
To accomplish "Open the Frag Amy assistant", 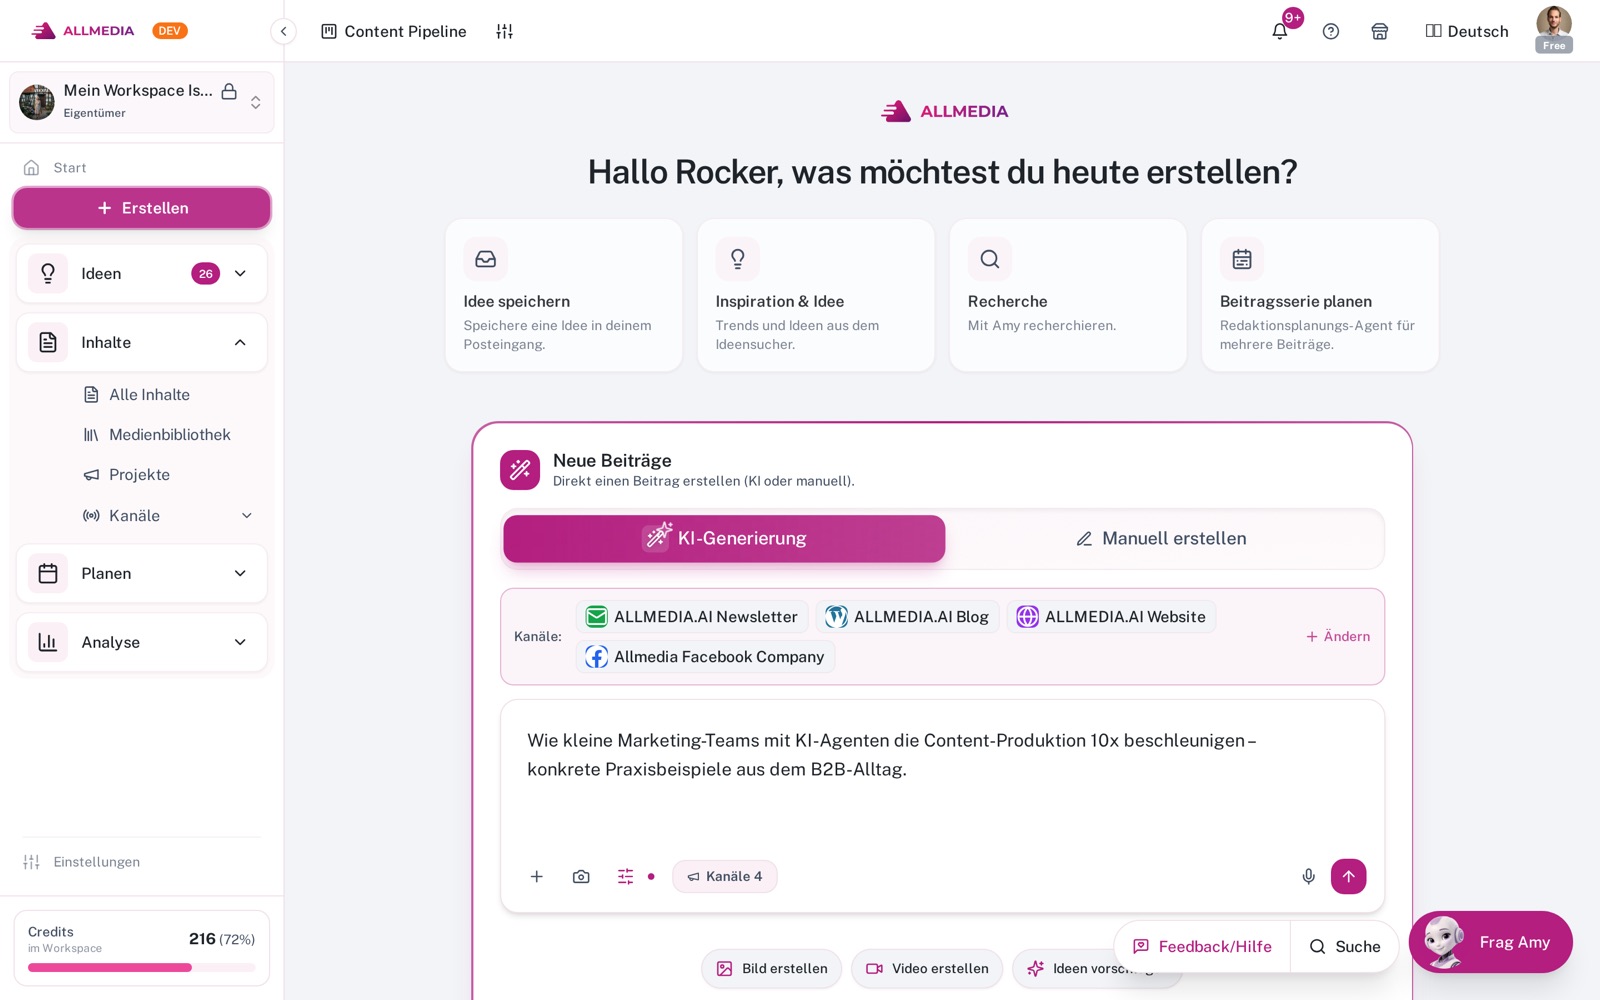I will pyautogui.click(x=1490, y=942).
